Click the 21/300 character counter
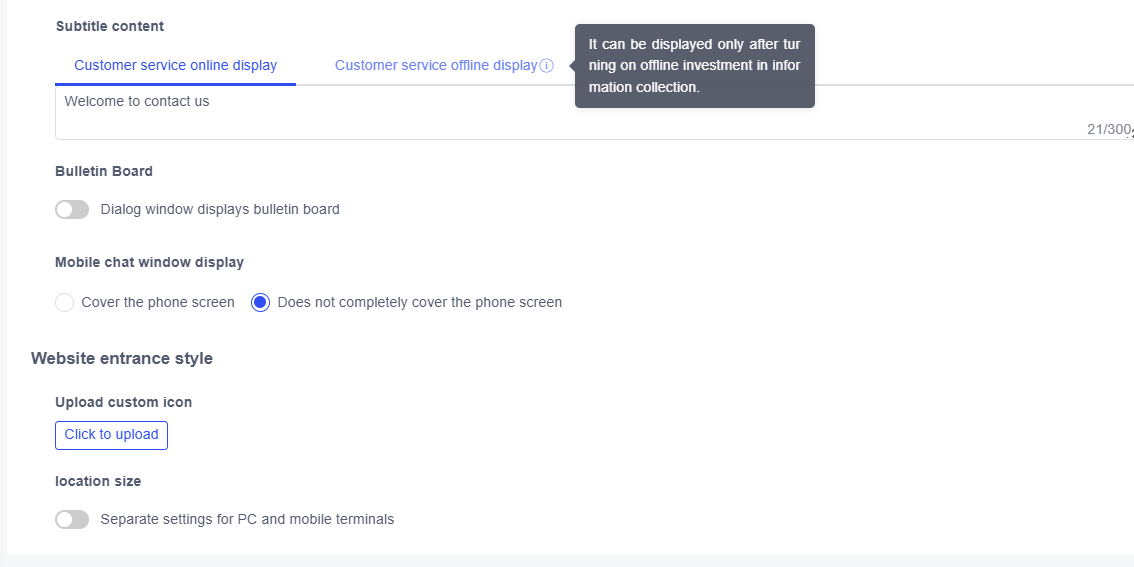 1108,129
